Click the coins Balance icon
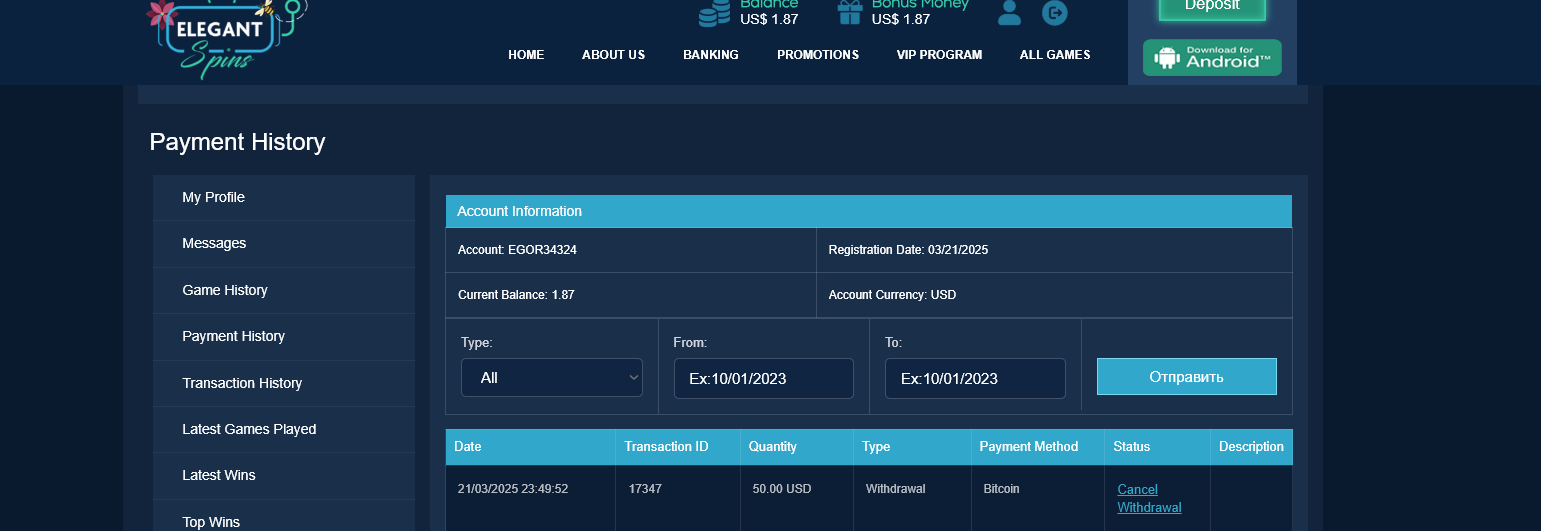The width and height of the screenshot is (1541, 531). pos(714,13)
